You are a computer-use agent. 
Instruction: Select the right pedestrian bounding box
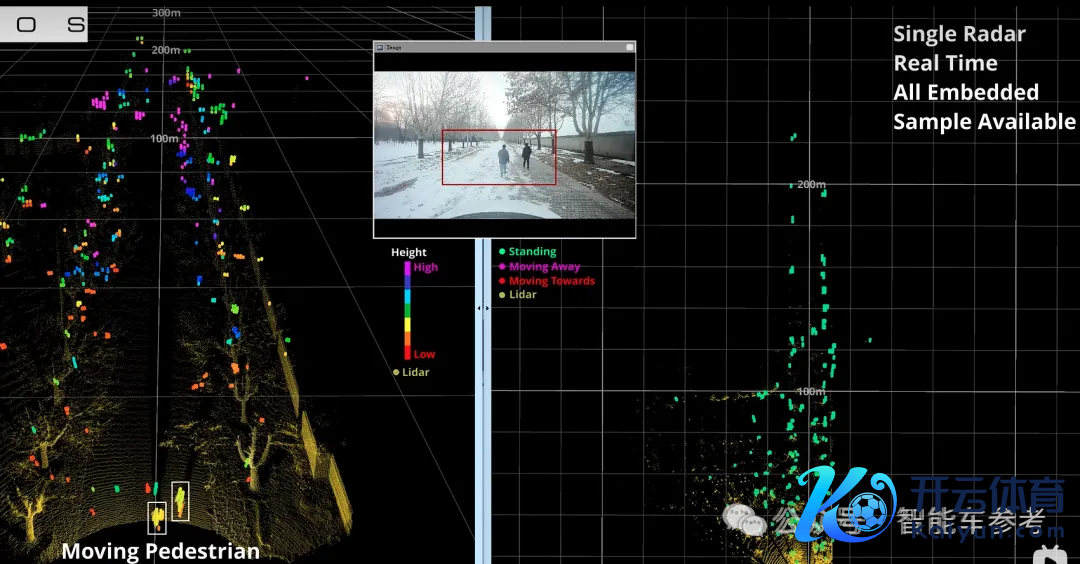click(180, 500)
